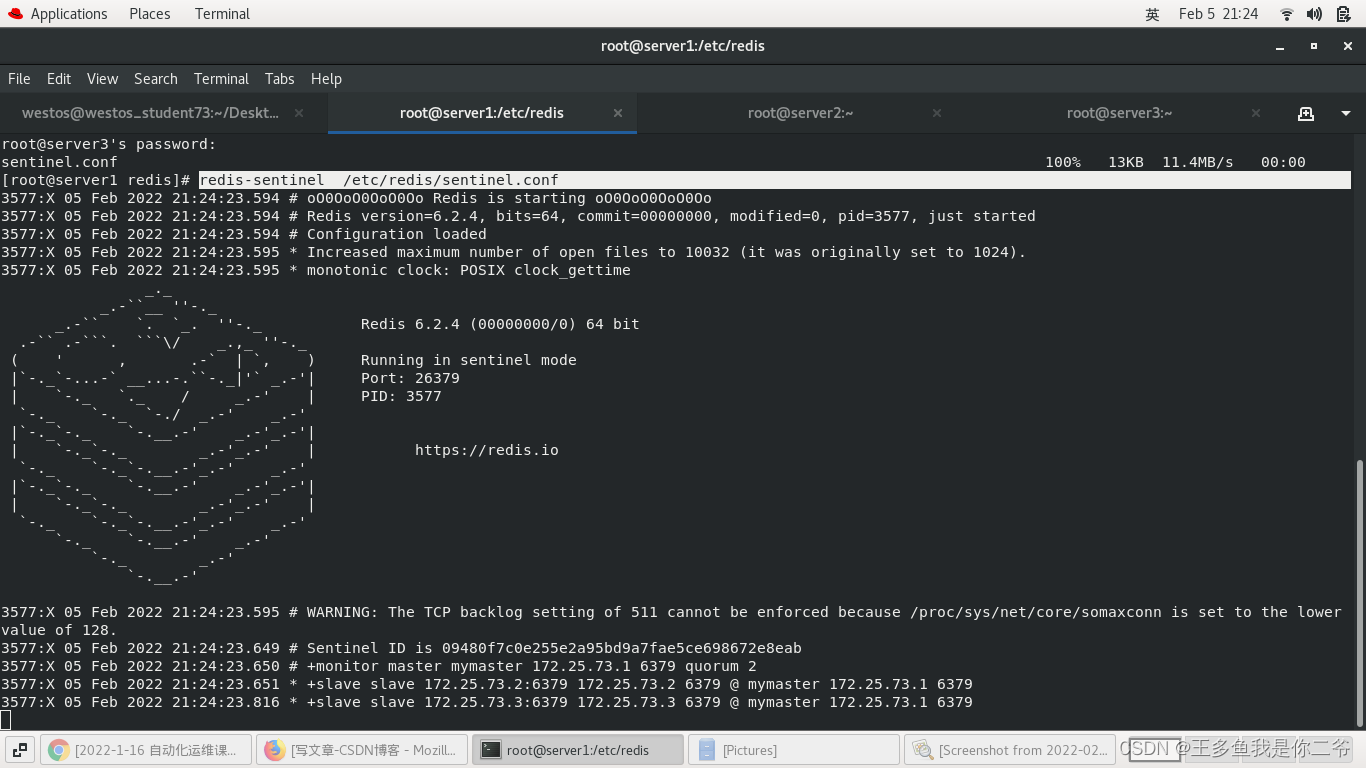1366x768 pixels.
Task: Maximize the terminal window
Action: pos(1314,46)
